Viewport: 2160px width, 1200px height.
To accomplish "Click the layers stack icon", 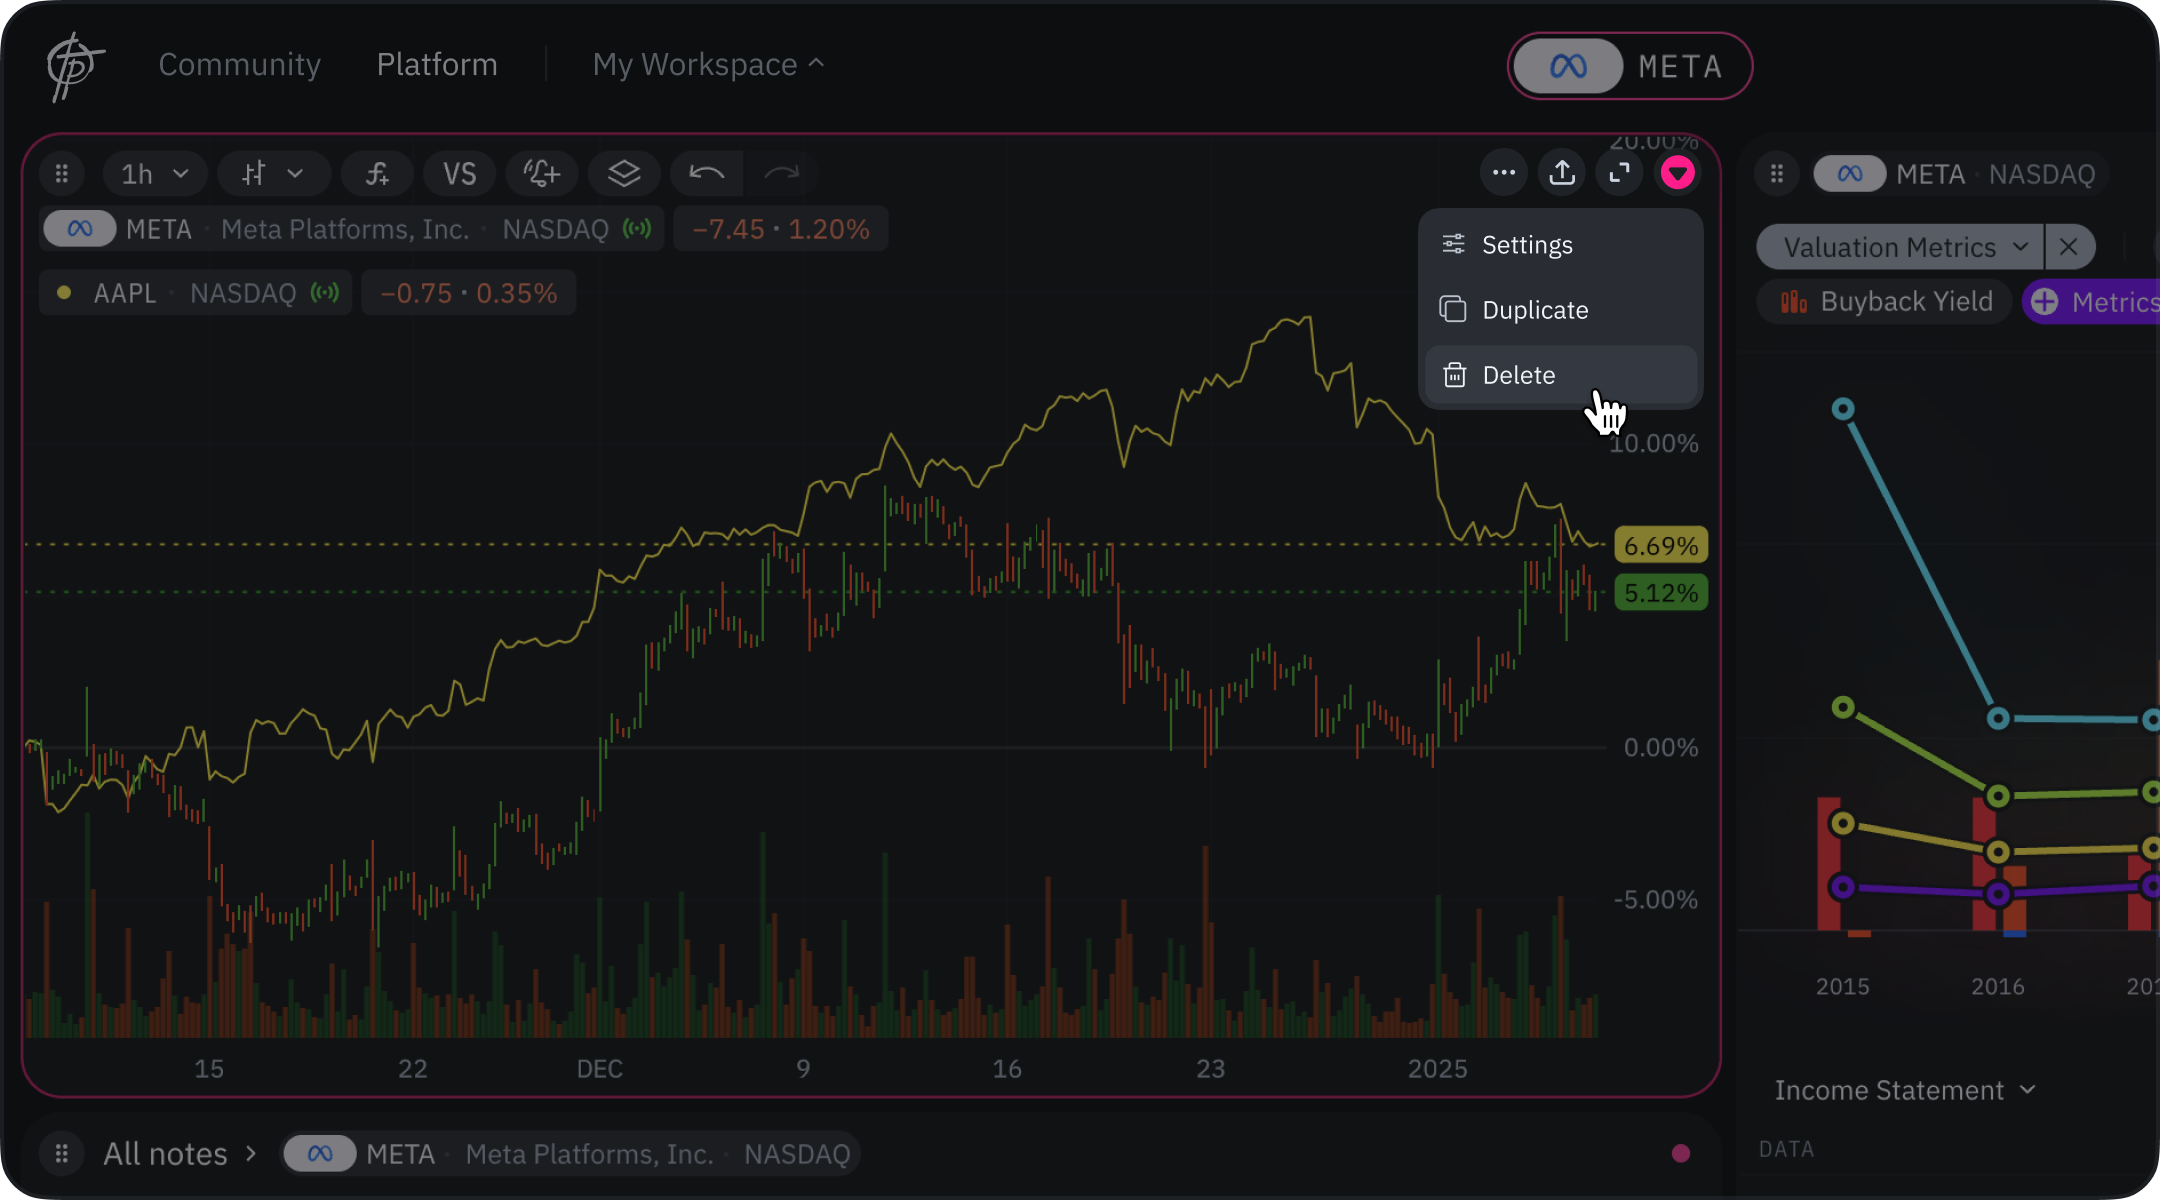I will coord(624,174).
